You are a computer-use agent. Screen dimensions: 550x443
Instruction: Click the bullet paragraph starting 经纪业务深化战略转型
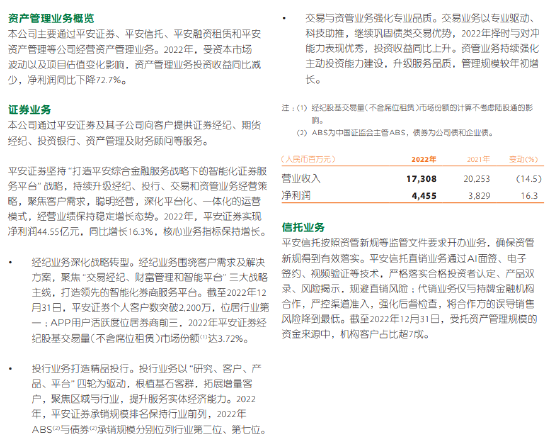click(x=150, y=300)
